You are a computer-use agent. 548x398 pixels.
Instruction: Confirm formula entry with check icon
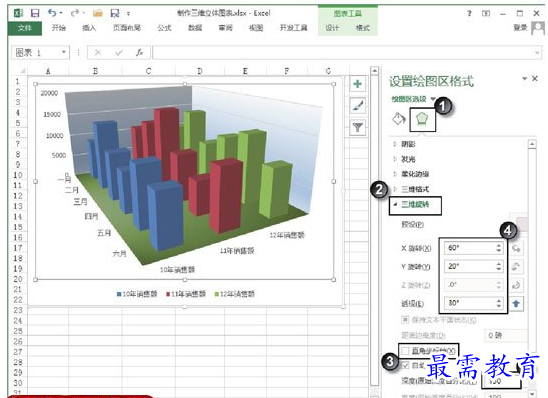(x=119, y=53)
